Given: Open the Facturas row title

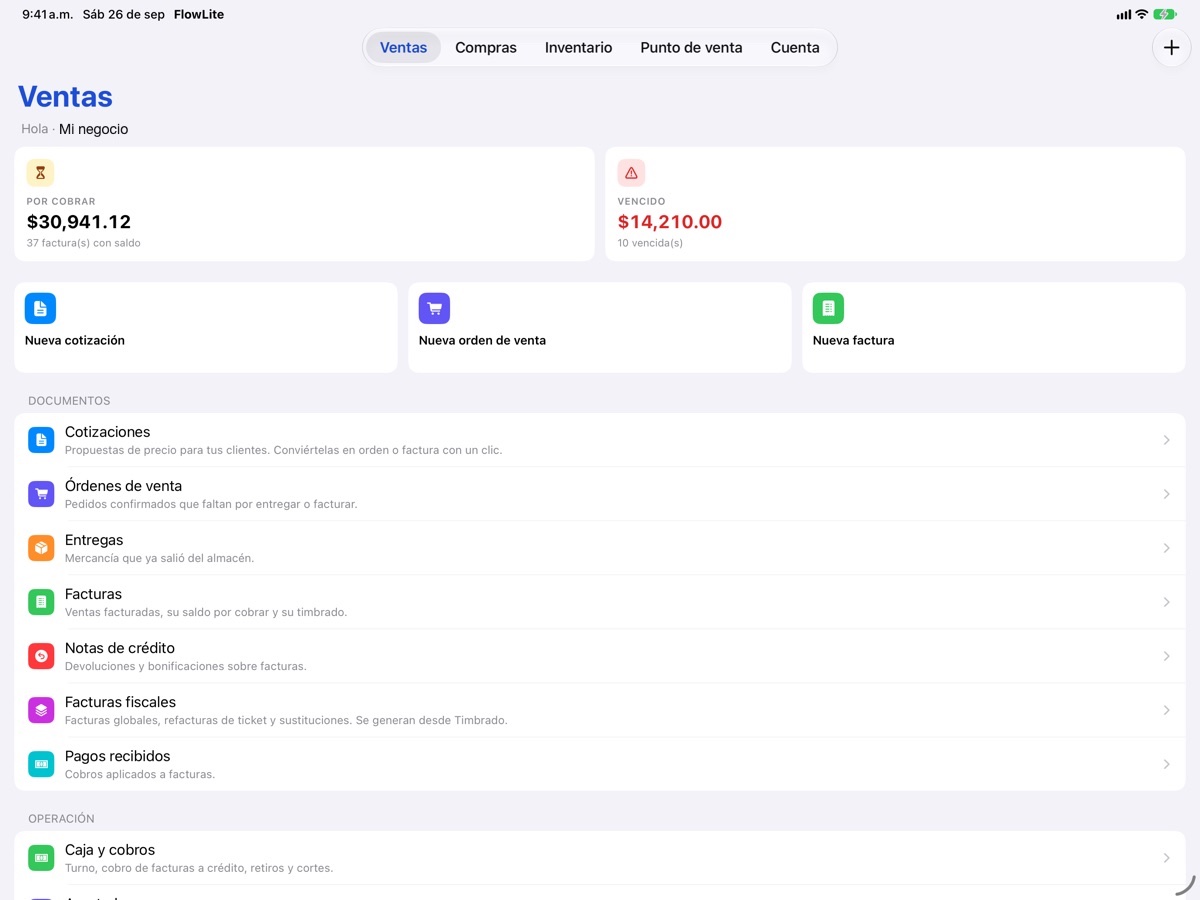Looking at the screenshot, I should [x=93, y=594].
